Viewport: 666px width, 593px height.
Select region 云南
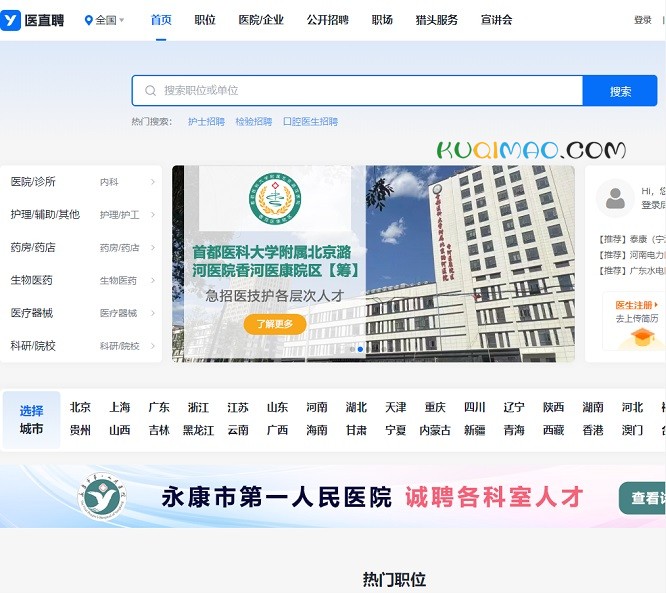point(238,430)
